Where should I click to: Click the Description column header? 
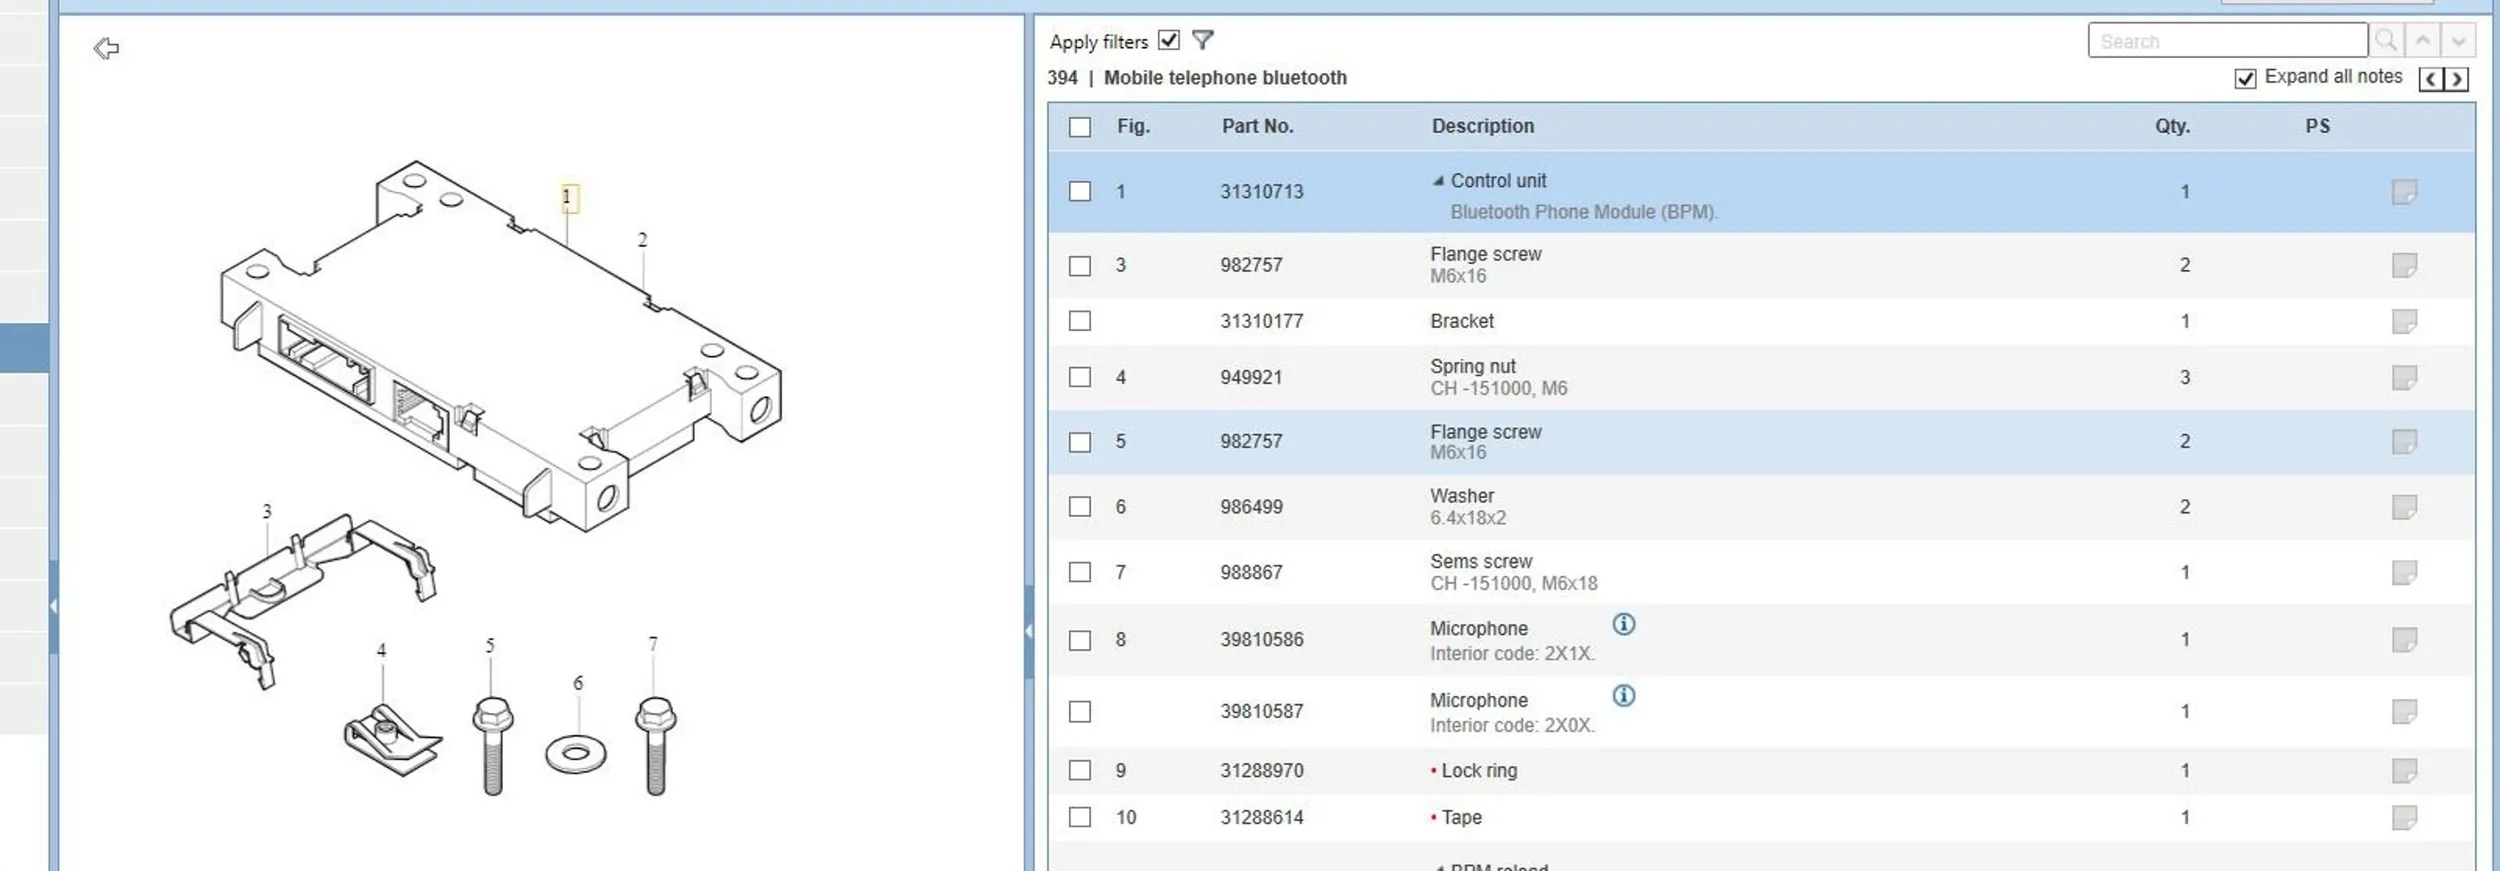[1482, 126]
